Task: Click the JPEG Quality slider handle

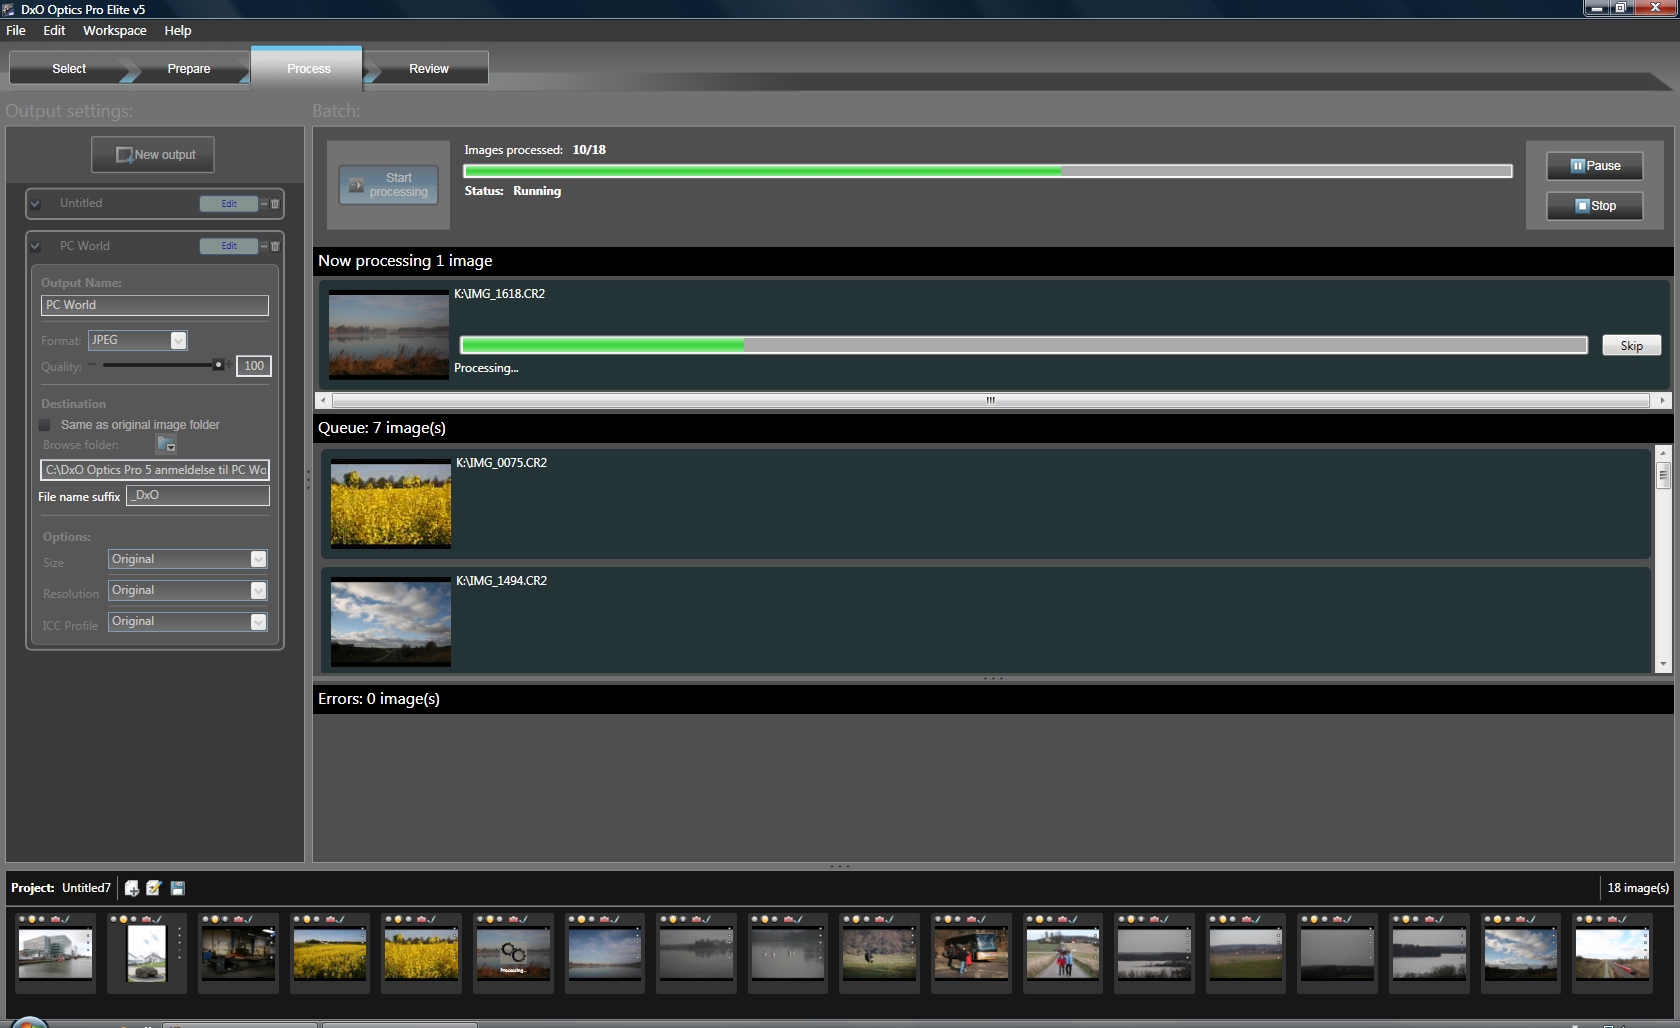Action: tap(218, 365)
